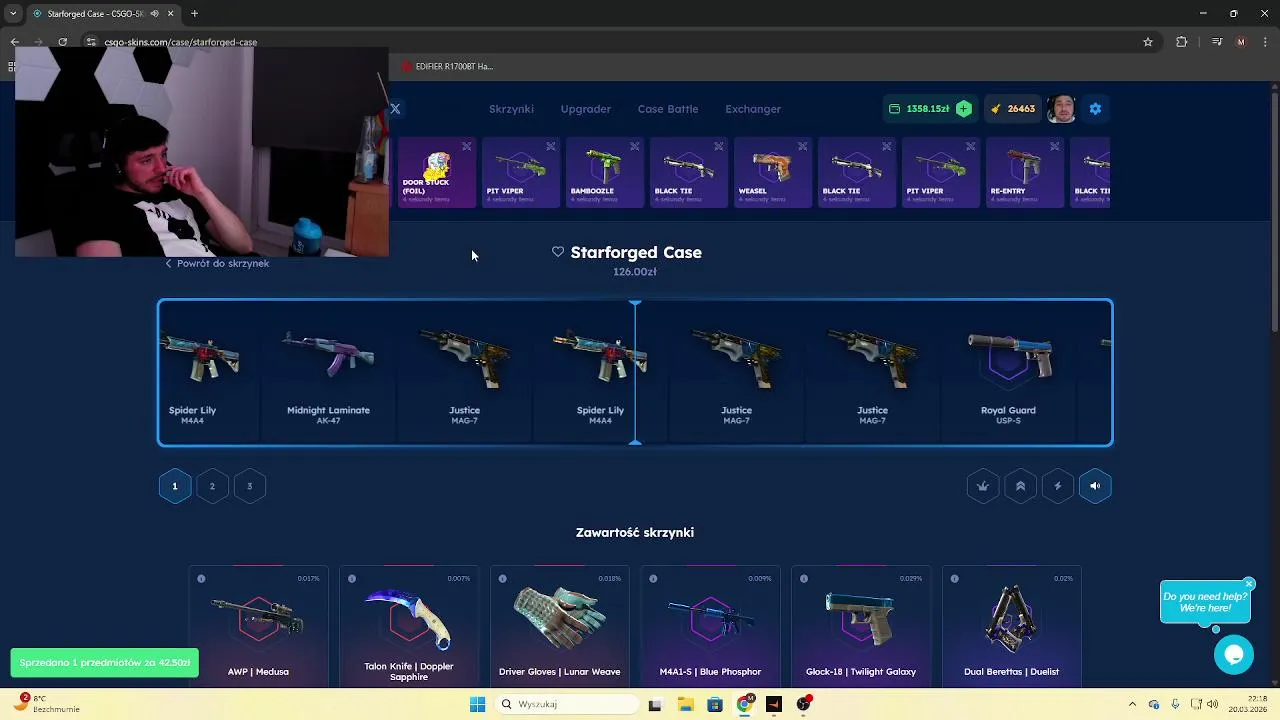Click the Weasel live drop card
1280x720 pixels.
pos(773,173)
